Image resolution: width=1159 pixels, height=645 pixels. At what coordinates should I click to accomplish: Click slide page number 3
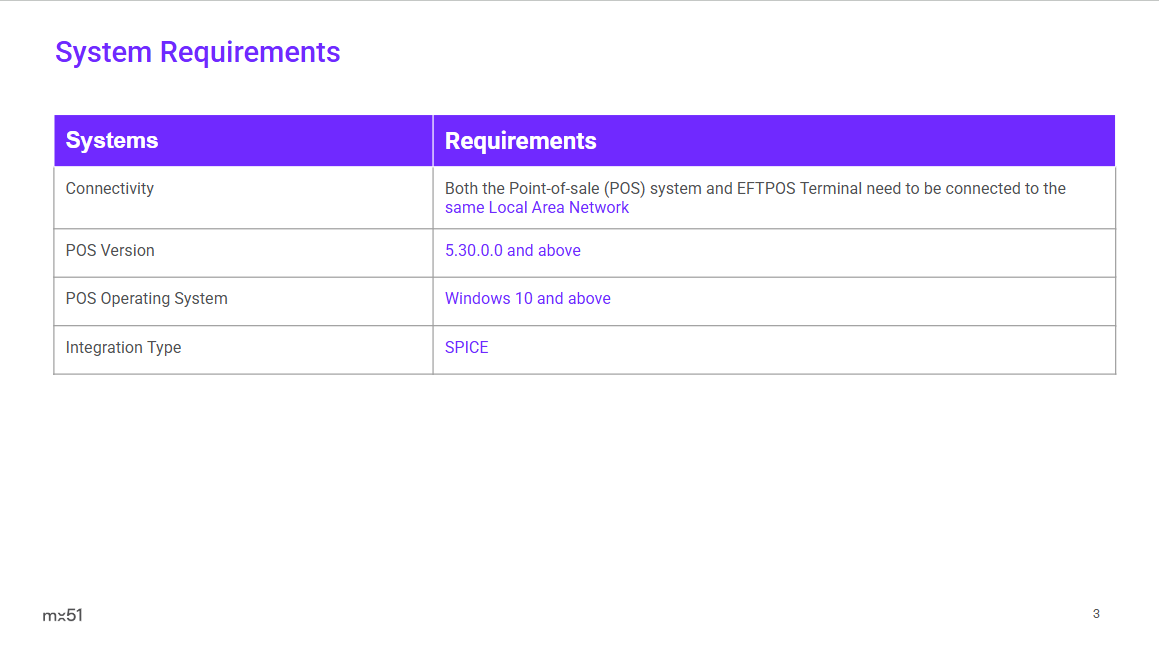coord(1096,614)
